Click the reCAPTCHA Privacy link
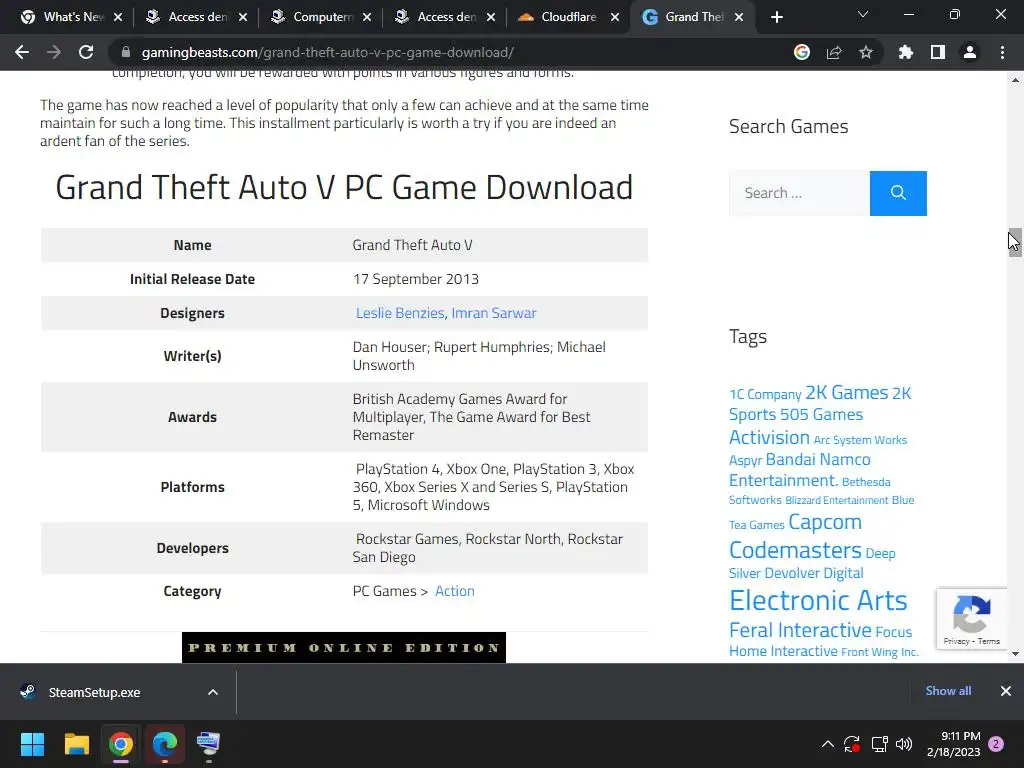Viewport: 1024px width, 768px height. (955, 641)
